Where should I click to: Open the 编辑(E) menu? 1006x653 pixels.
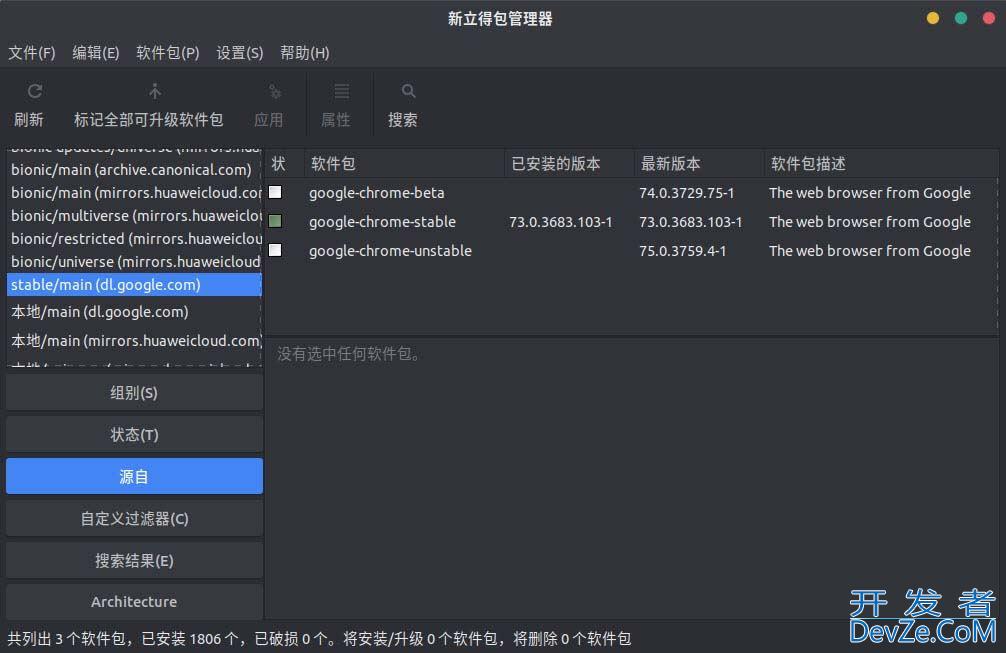click(96, 53)
